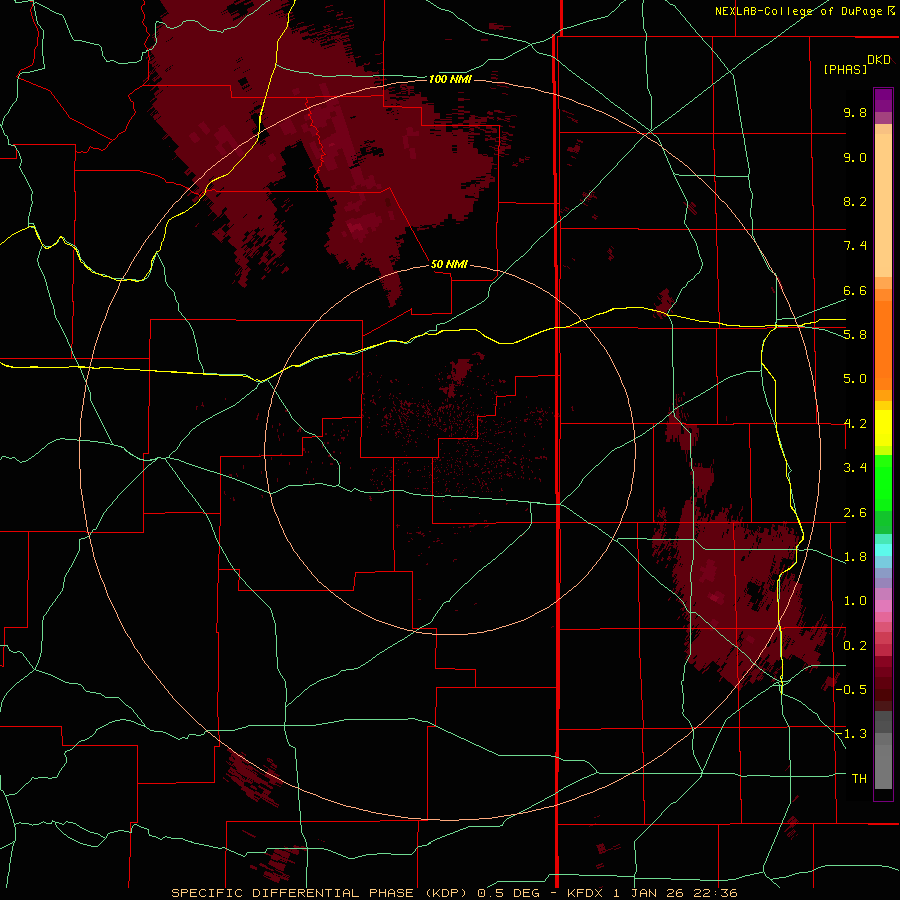The image size is (900, 900).
Task: Click the 0.2 scale value
Action: 855,646
